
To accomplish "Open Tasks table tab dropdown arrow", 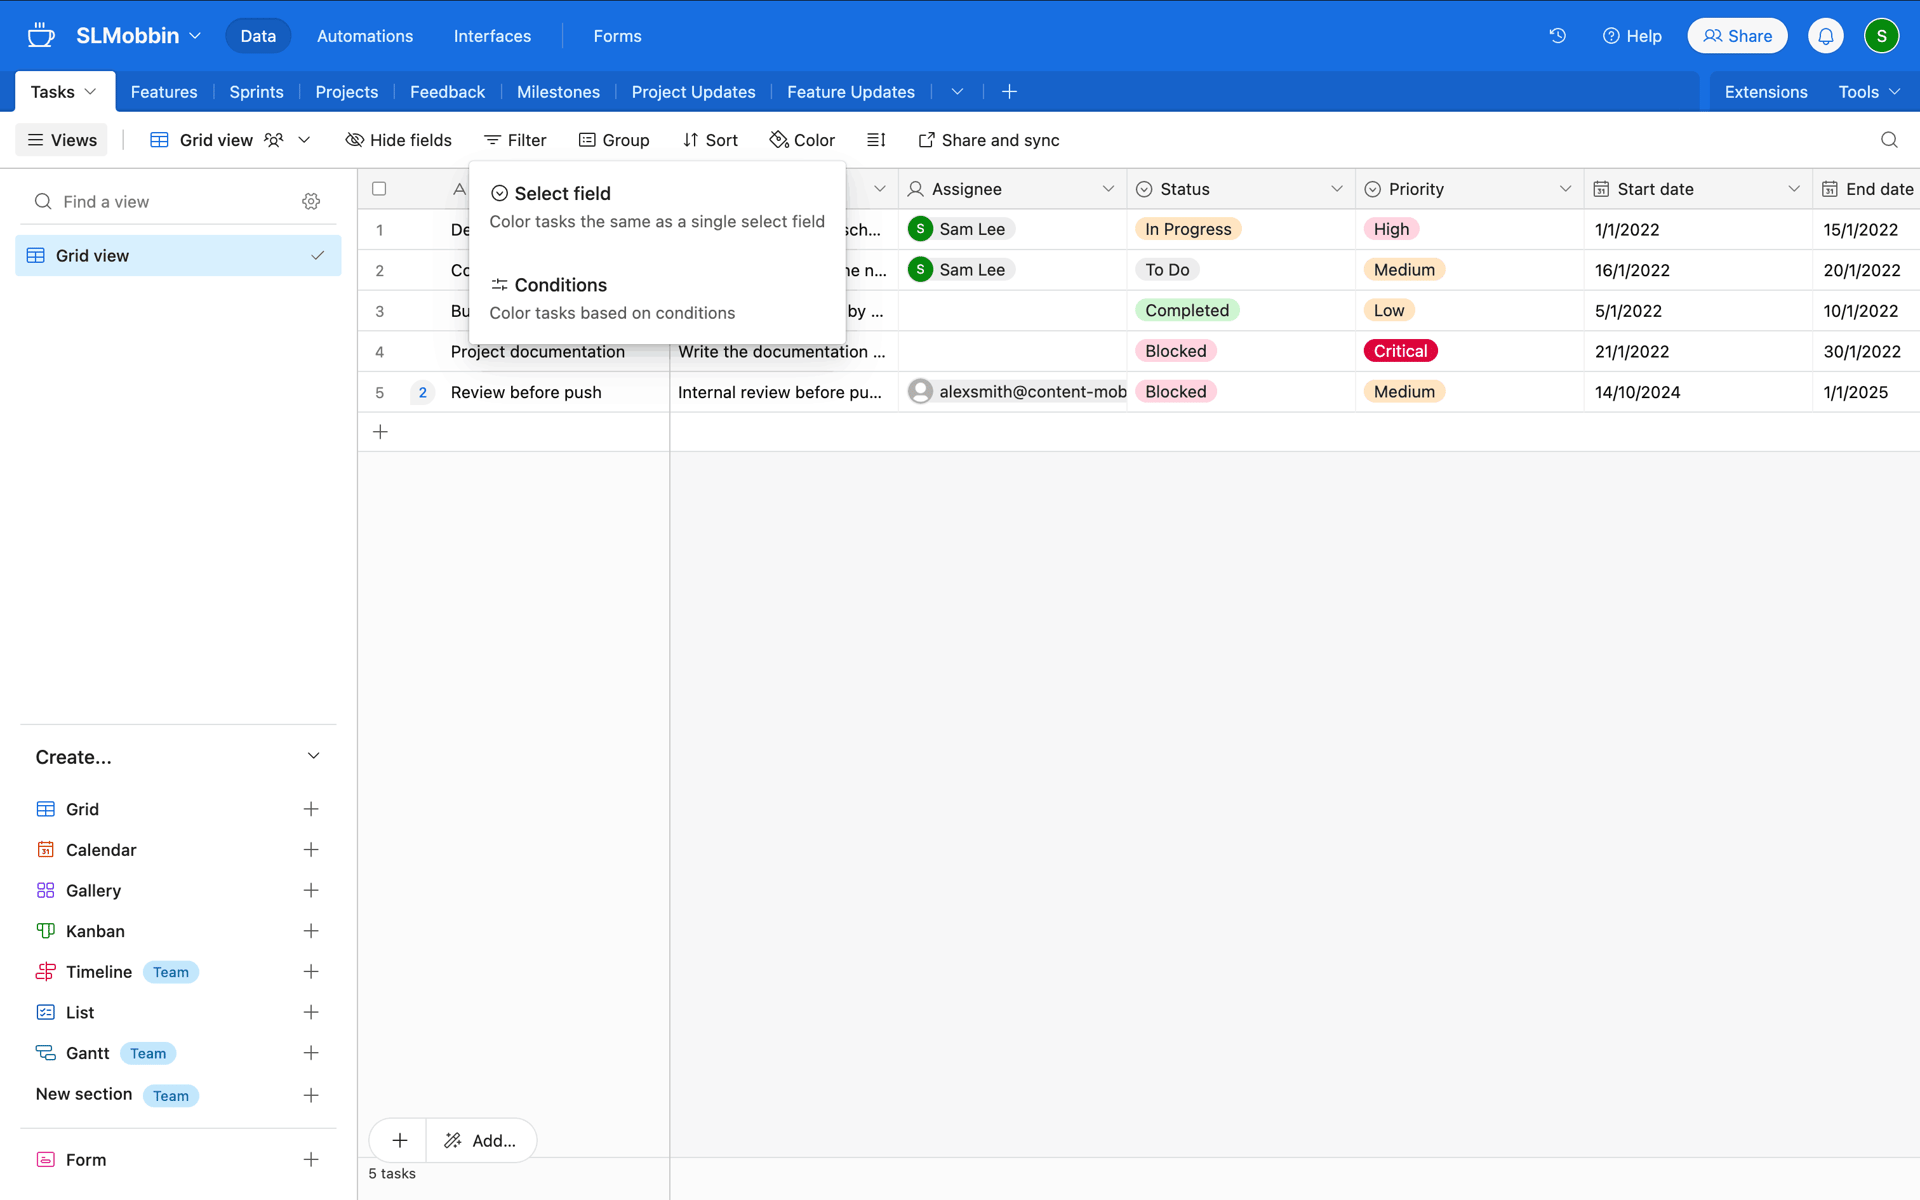I will pyautogui.click(x=90, y=92).
